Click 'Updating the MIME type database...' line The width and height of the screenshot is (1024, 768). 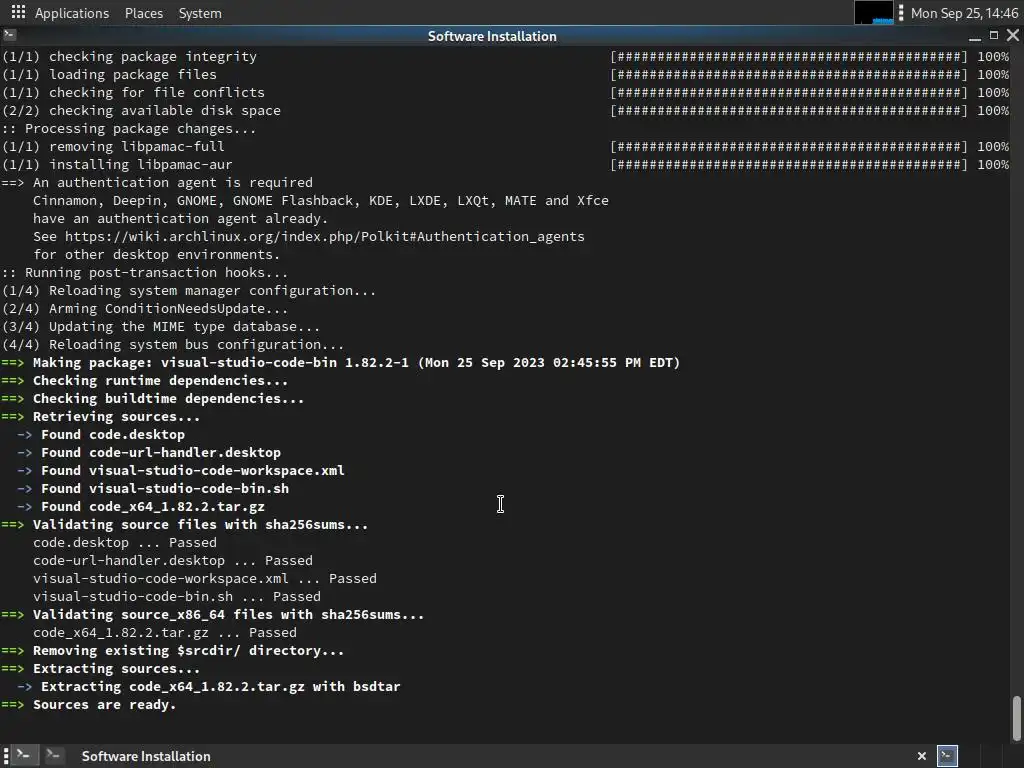[x=161, y=327]
